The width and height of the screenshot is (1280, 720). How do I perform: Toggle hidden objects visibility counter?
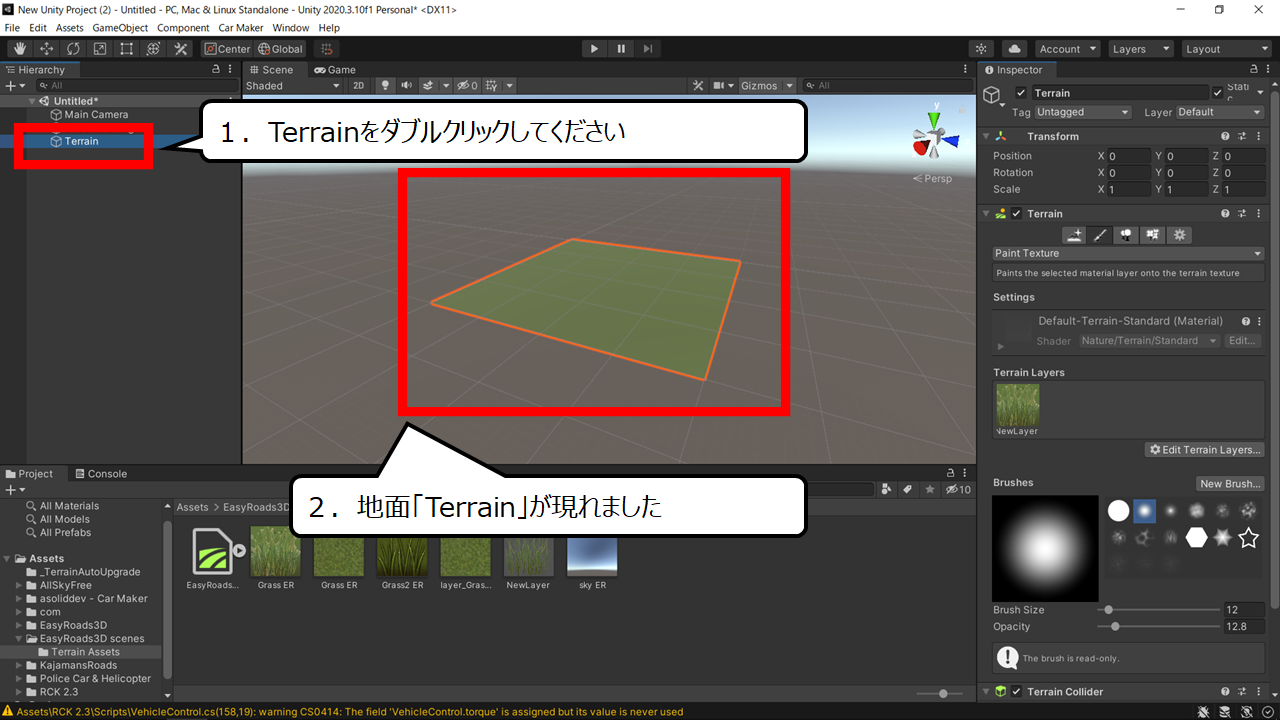(x=467, y=86)
